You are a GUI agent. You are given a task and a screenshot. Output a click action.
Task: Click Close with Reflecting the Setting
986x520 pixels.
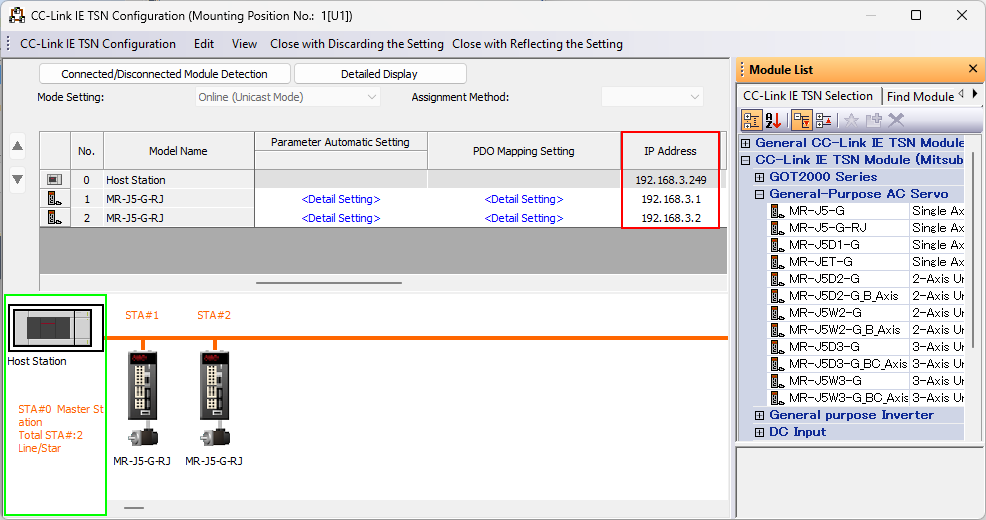[538, 44]
